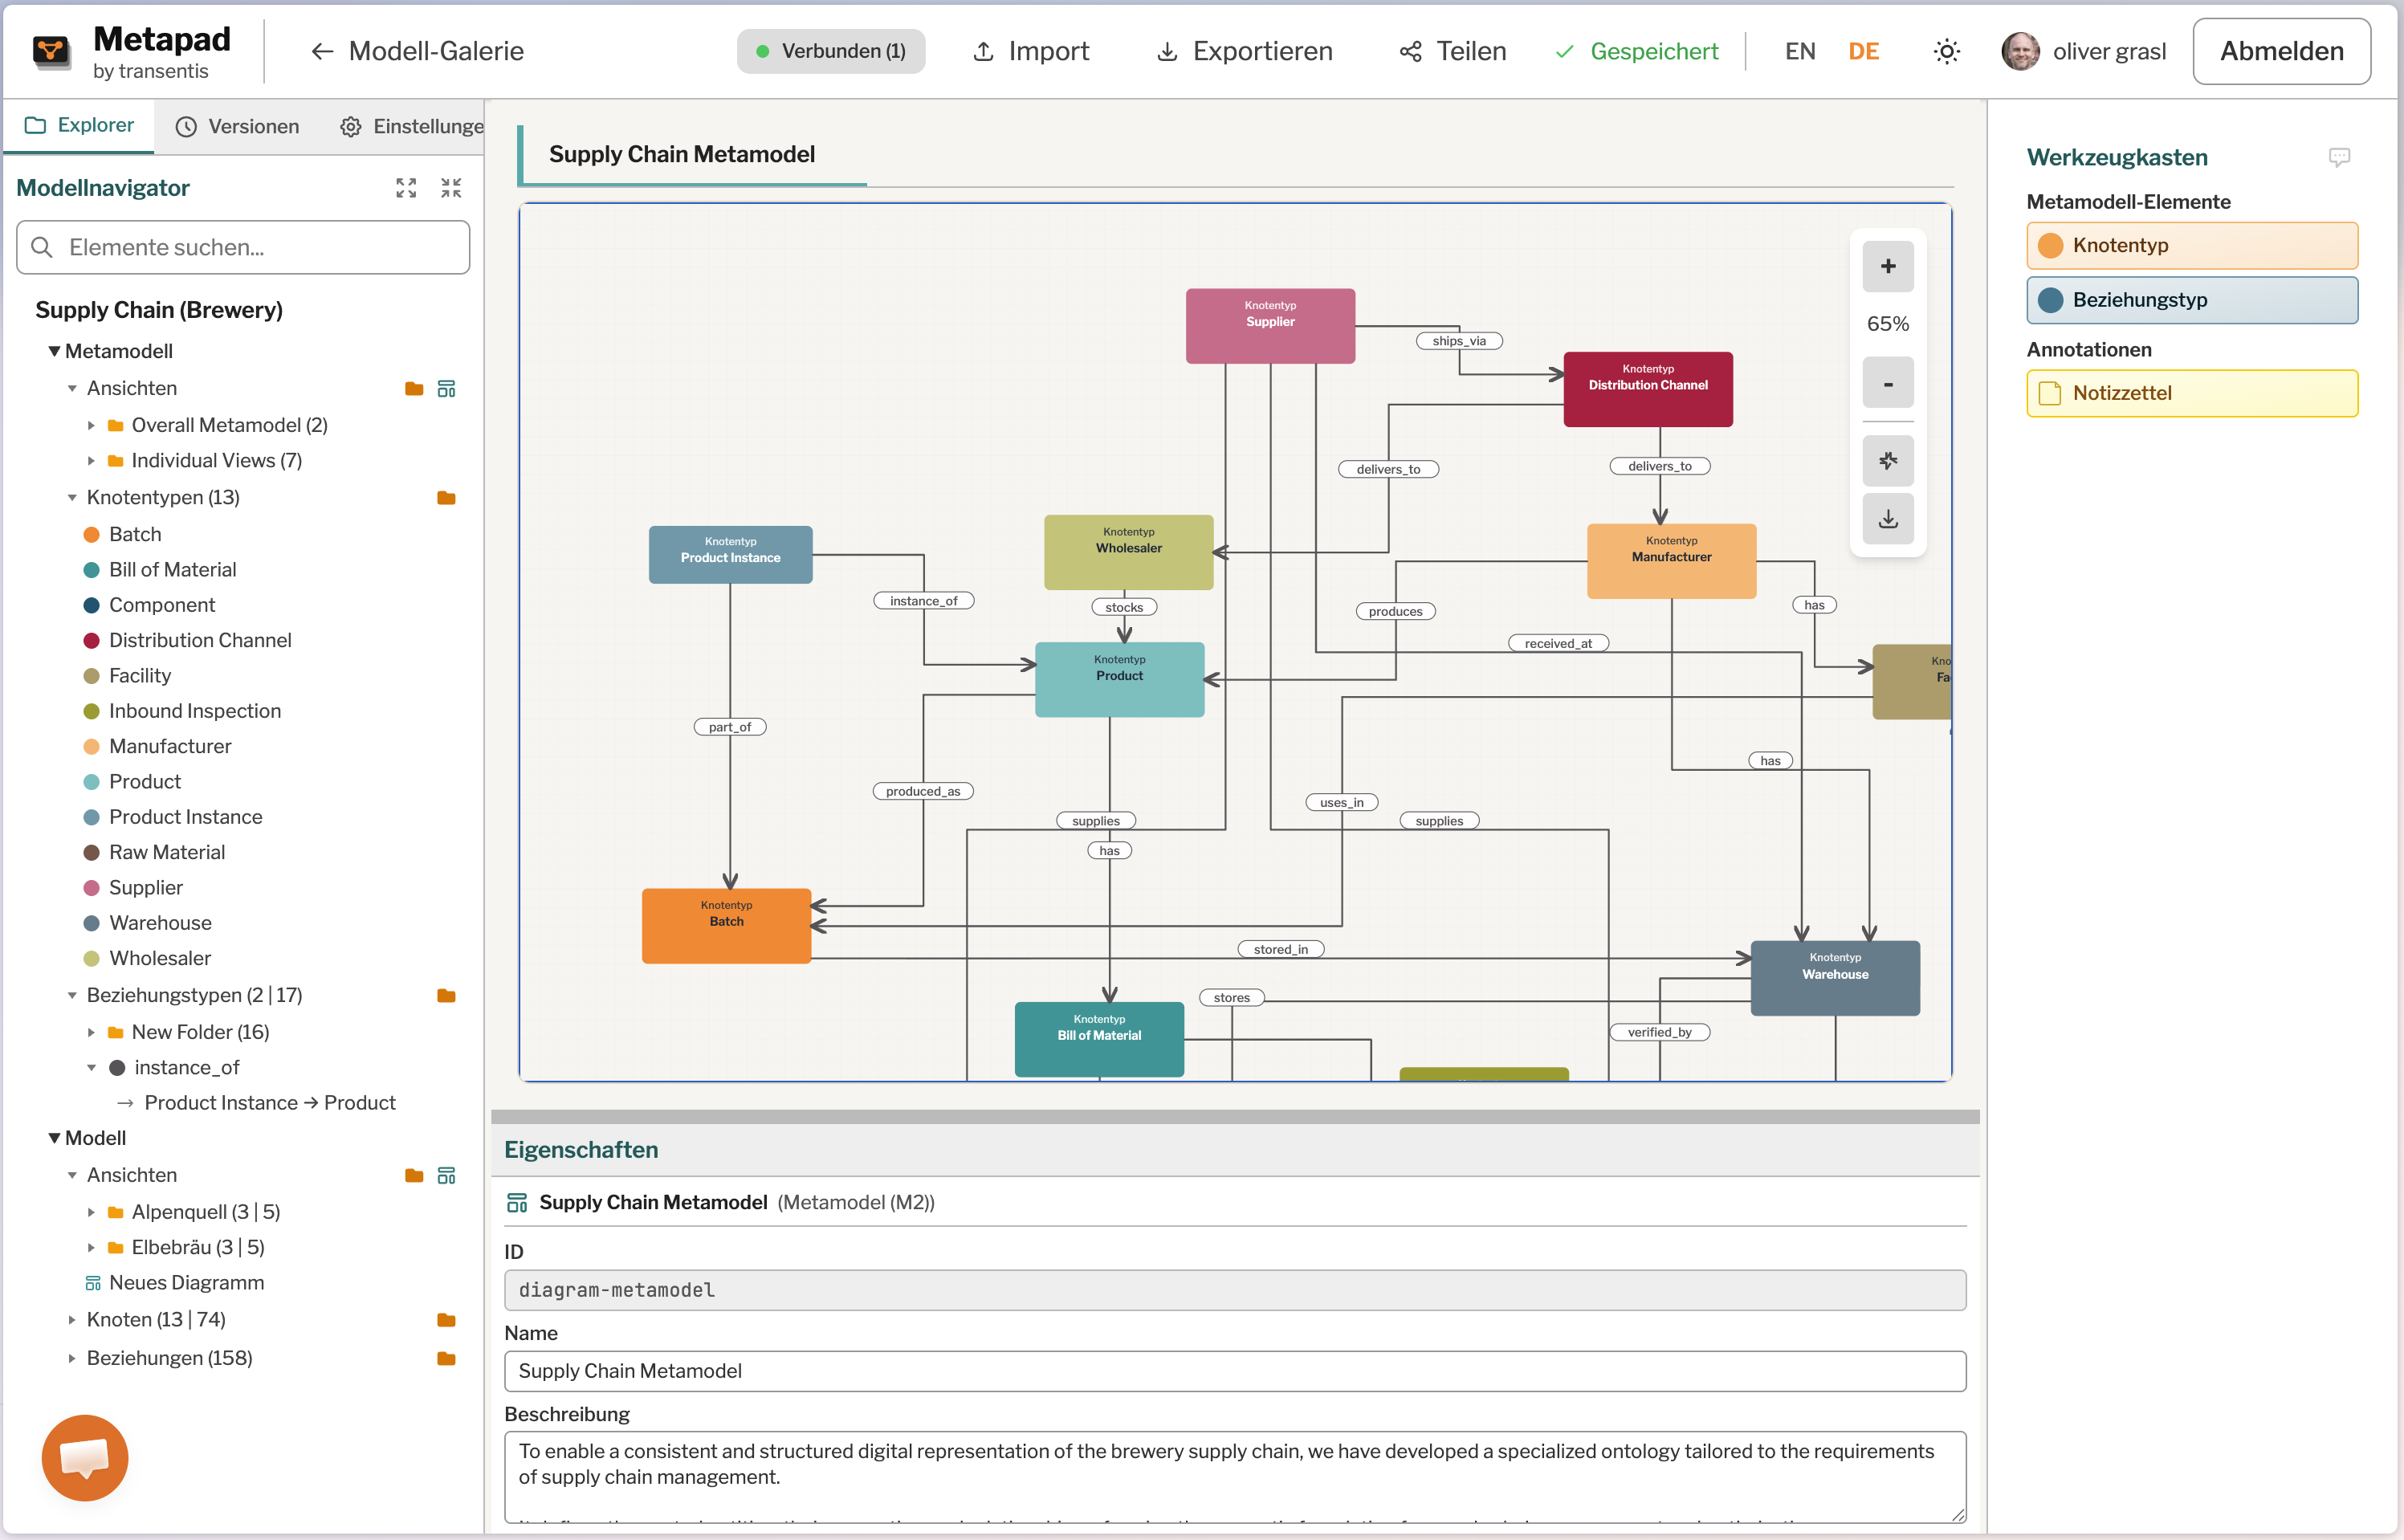The width and height of the screenshot is (2404, 1540).
Task: Expand the Overall Metamodel folder
Action: click(x=91, y=425)
